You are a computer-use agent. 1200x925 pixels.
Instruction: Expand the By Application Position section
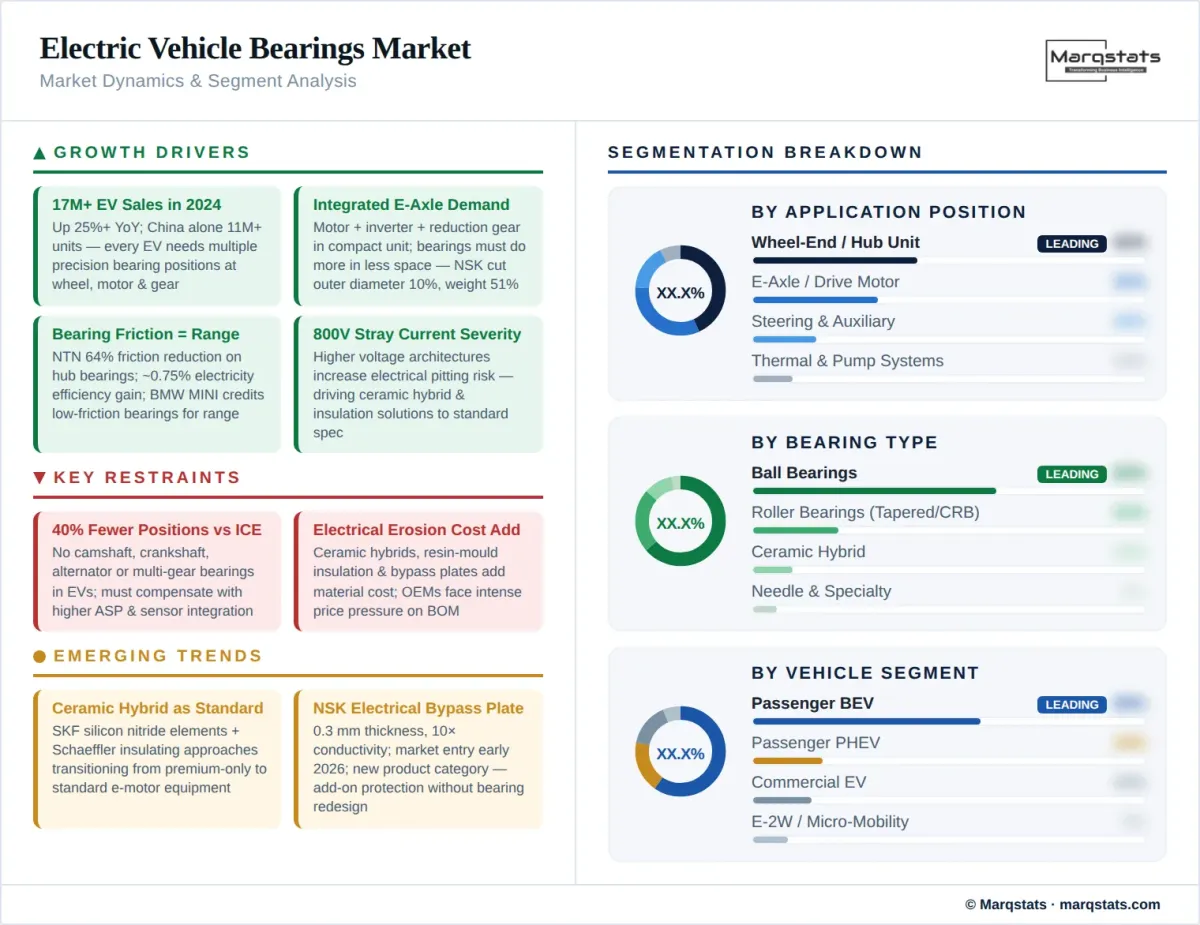[x=888, y=212]
